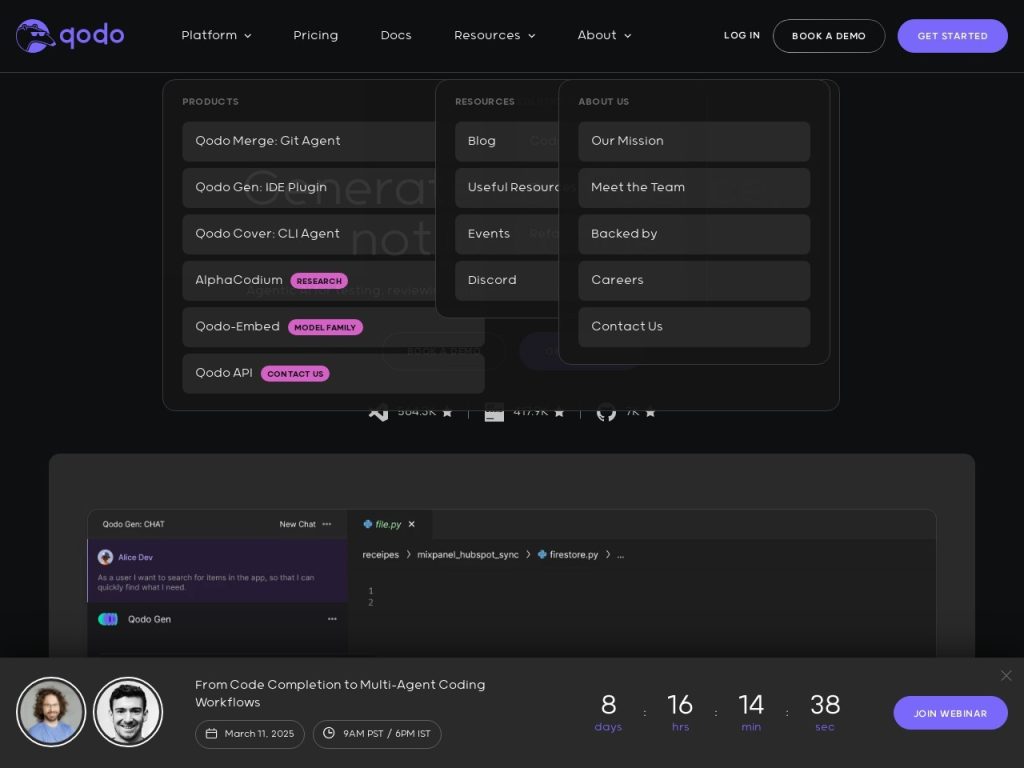Expand the About dropdown
Screen dimensions: 1024x768
[604, 35]
